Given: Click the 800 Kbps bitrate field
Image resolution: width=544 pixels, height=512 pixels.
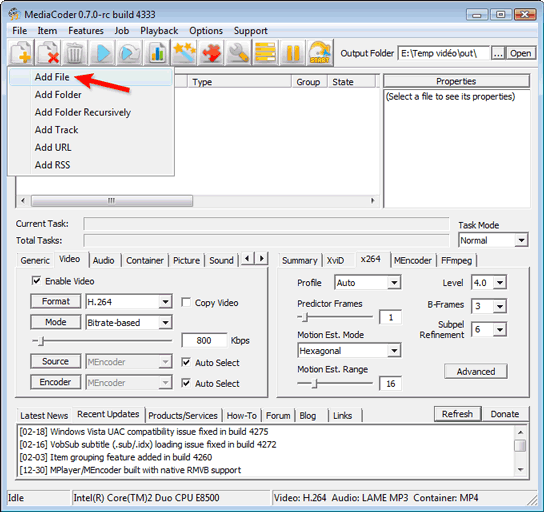Looking at the screenshot, I should pos(204,340).
